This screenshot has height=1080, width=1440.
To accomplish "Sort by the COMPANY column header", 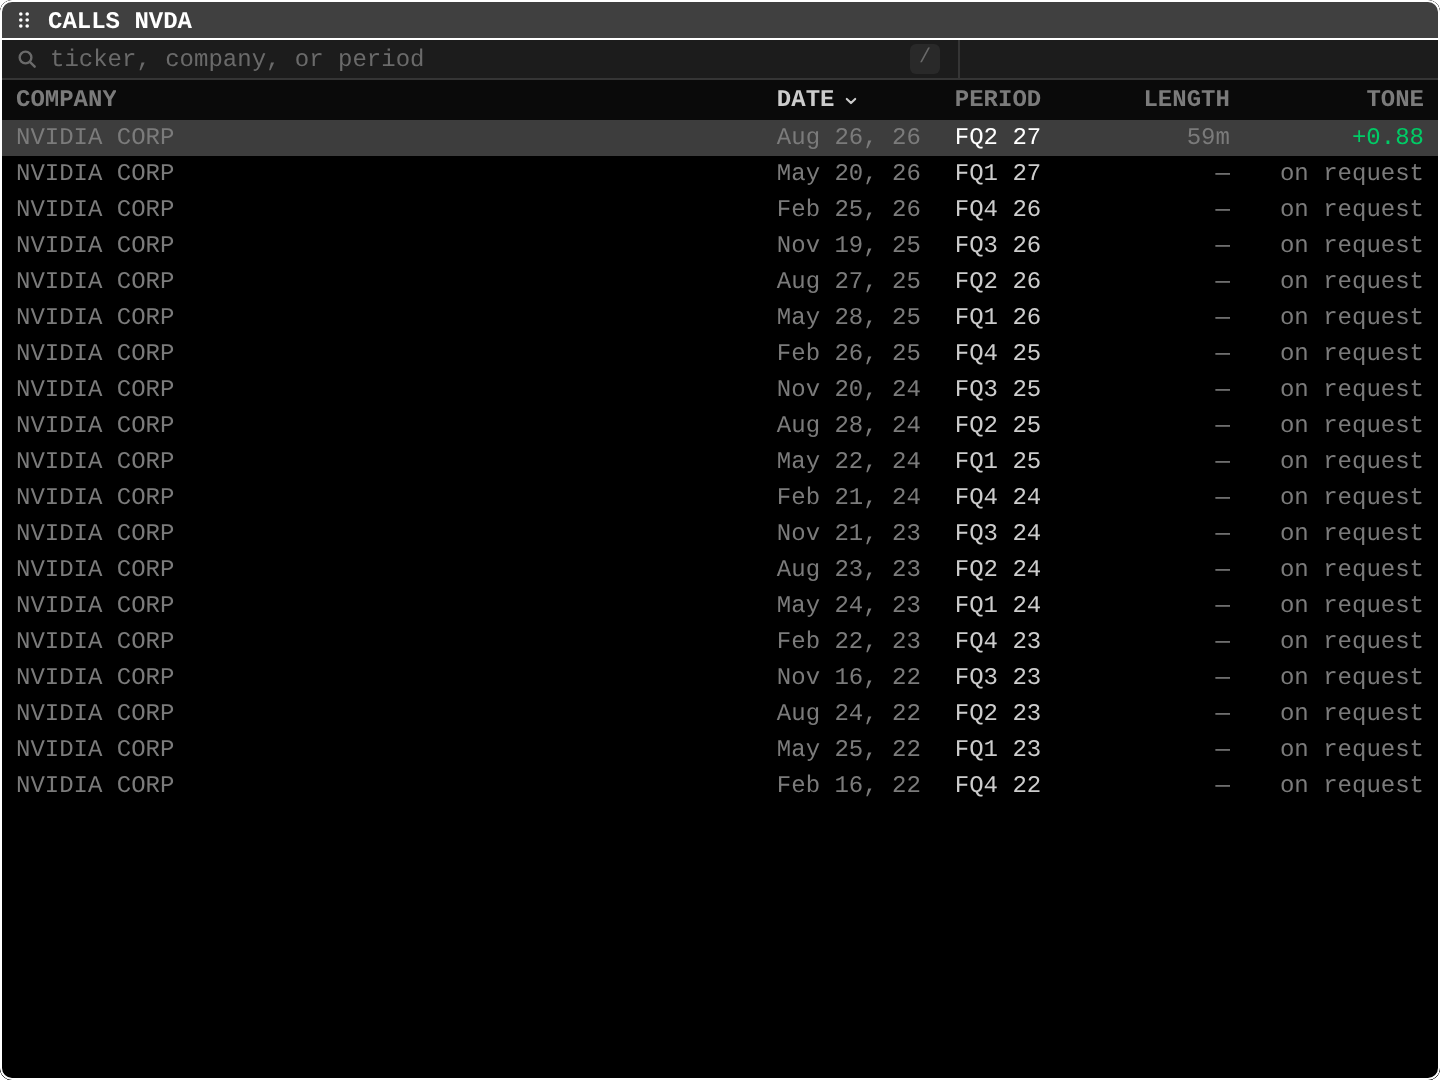I will click(x=66, y=99).
